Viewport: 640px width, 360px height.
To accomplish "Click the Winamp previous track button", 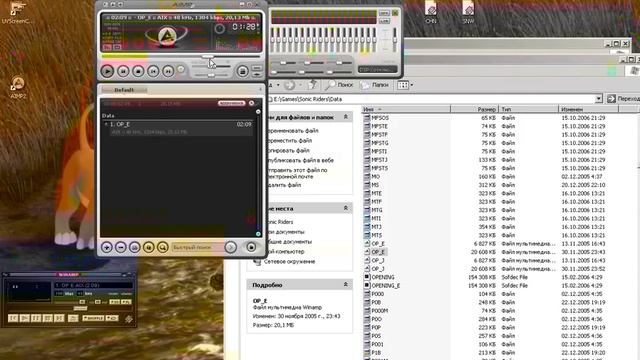I will [x=13, y=318].
